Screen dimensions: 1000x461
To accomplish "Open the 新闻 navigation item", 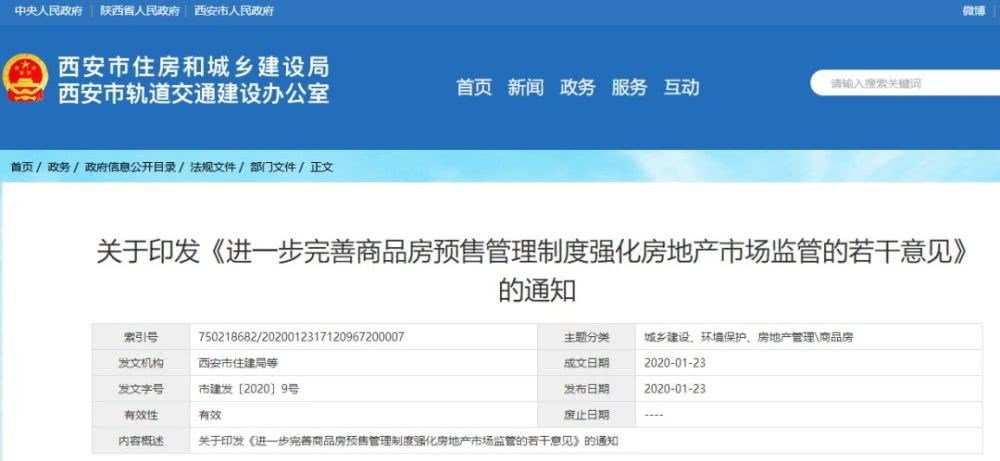I will 526,87.
